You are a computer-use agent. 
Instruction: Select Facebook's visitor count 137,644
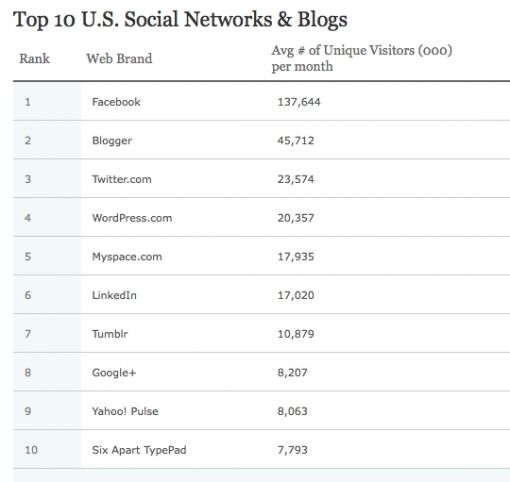pos(299,102)
